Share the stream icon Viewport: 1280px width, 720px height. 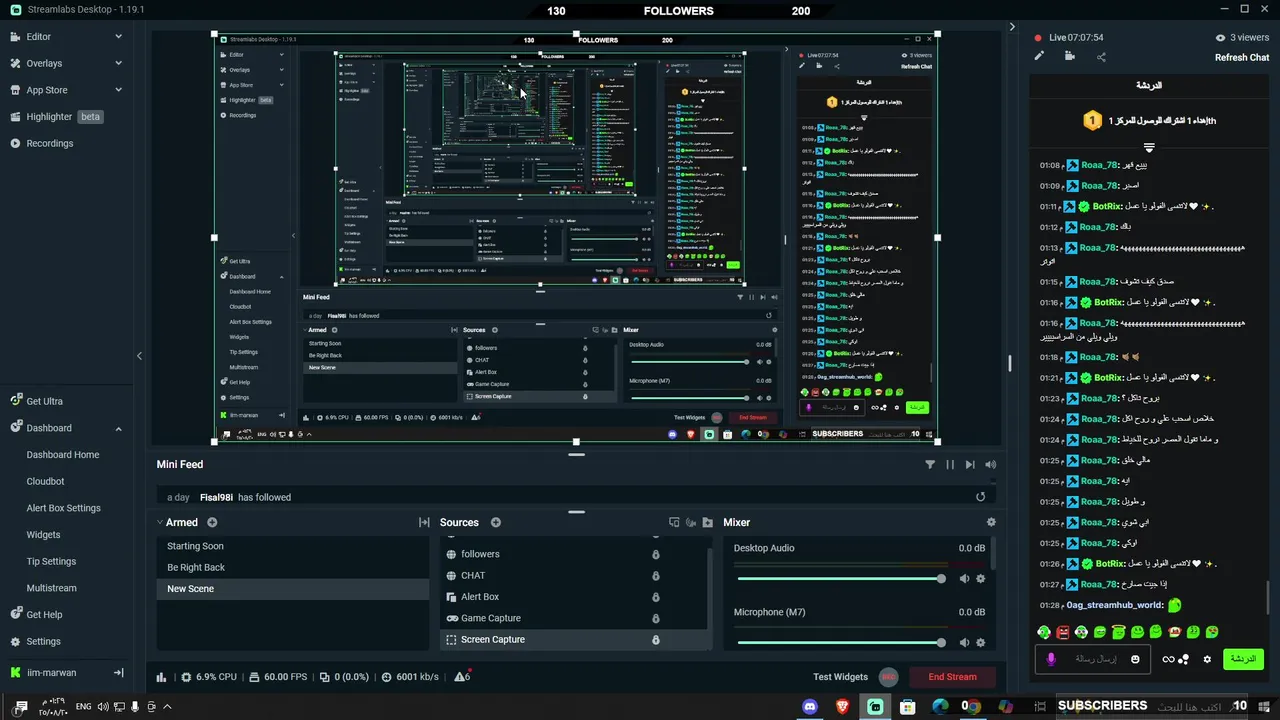(x=1101, y=57)
